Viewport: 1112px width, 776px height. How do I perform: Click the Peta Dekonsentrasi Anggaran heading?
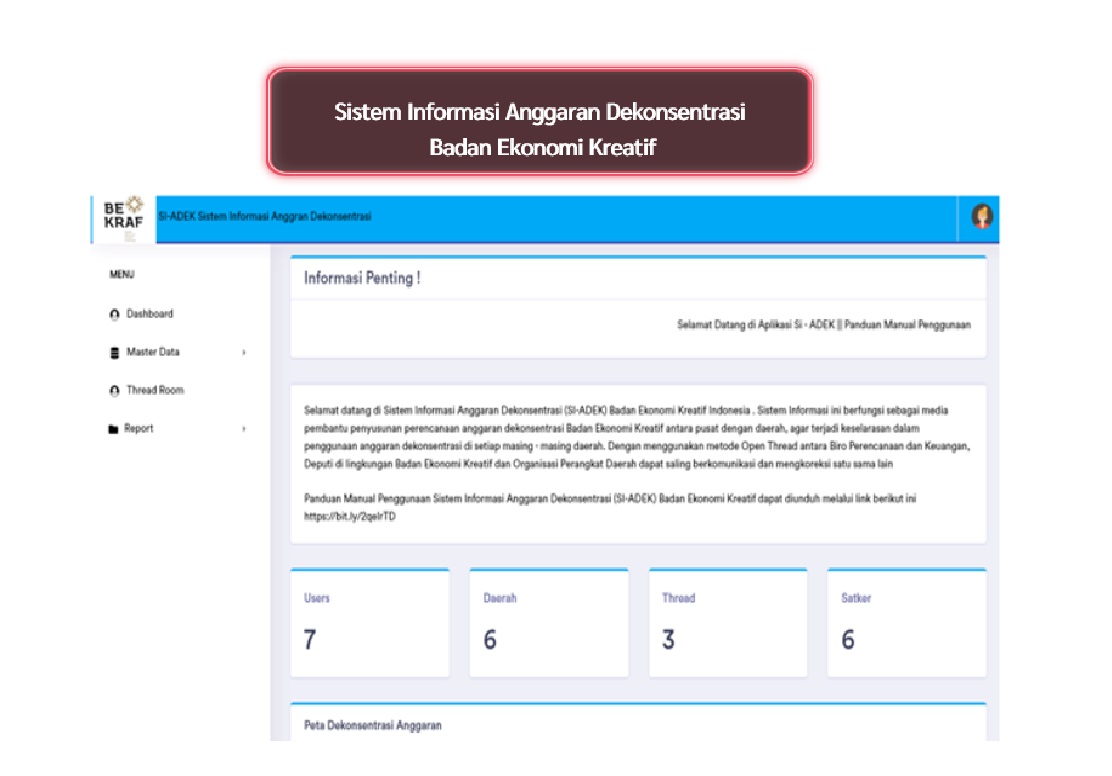(x=372, y=725)
